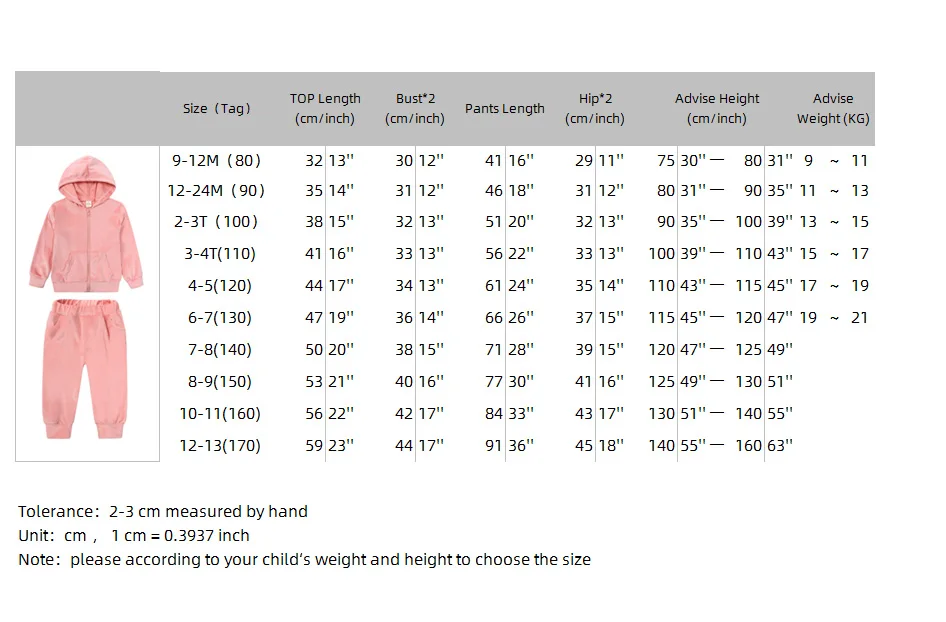Select the 12-24M (90) size row
The width and height of the screenshot is (946, 622).
pyautogui.click(x=217, y=190)
